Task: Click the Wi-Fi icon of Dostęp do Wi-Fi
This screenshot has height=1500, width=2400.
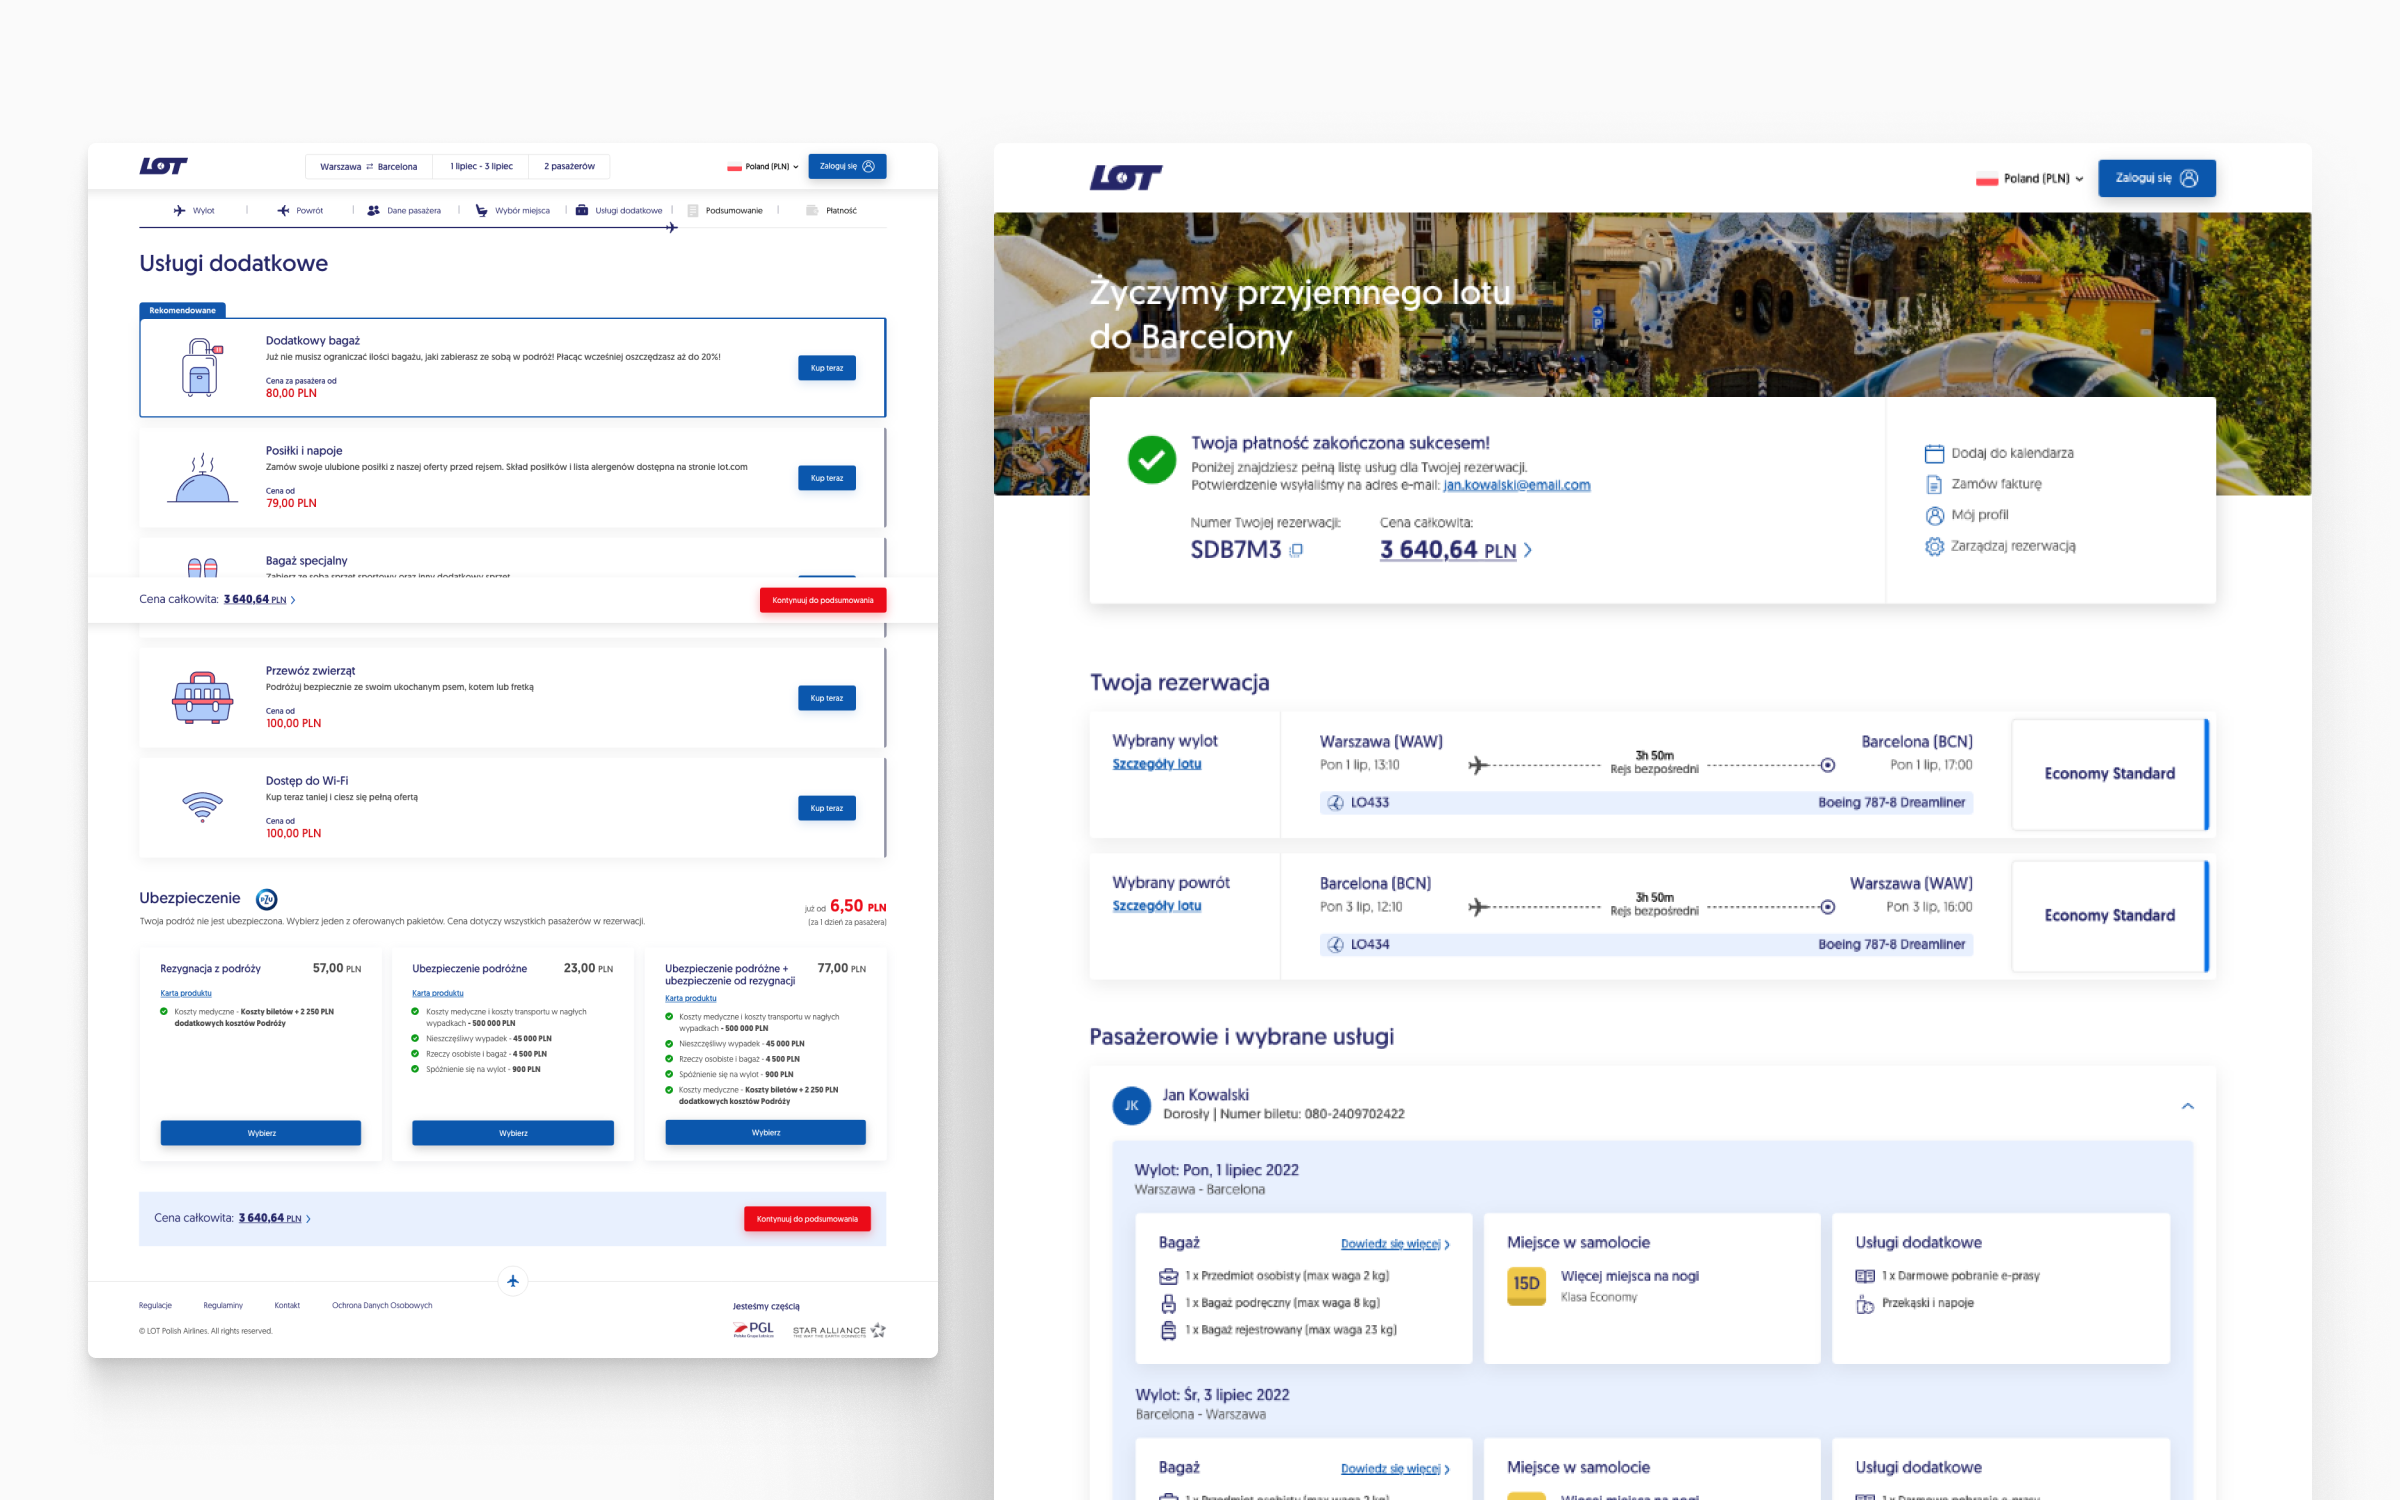Action: coord(202,806)
